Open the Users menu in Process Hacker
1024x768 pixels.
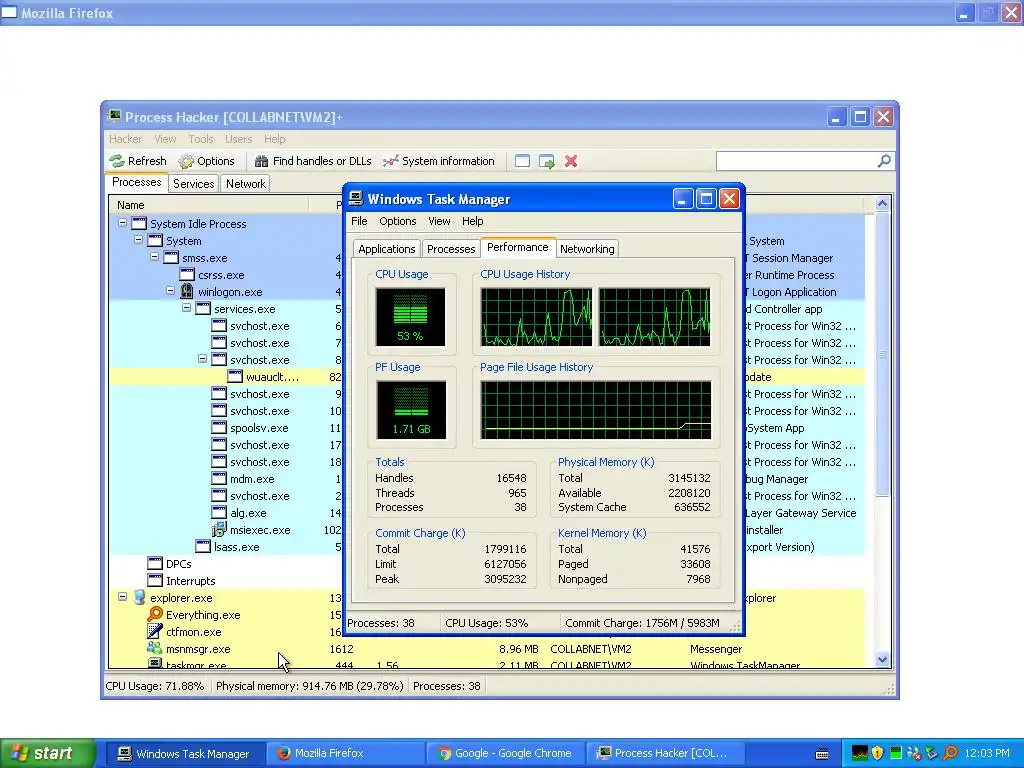(x=238, y=139)
